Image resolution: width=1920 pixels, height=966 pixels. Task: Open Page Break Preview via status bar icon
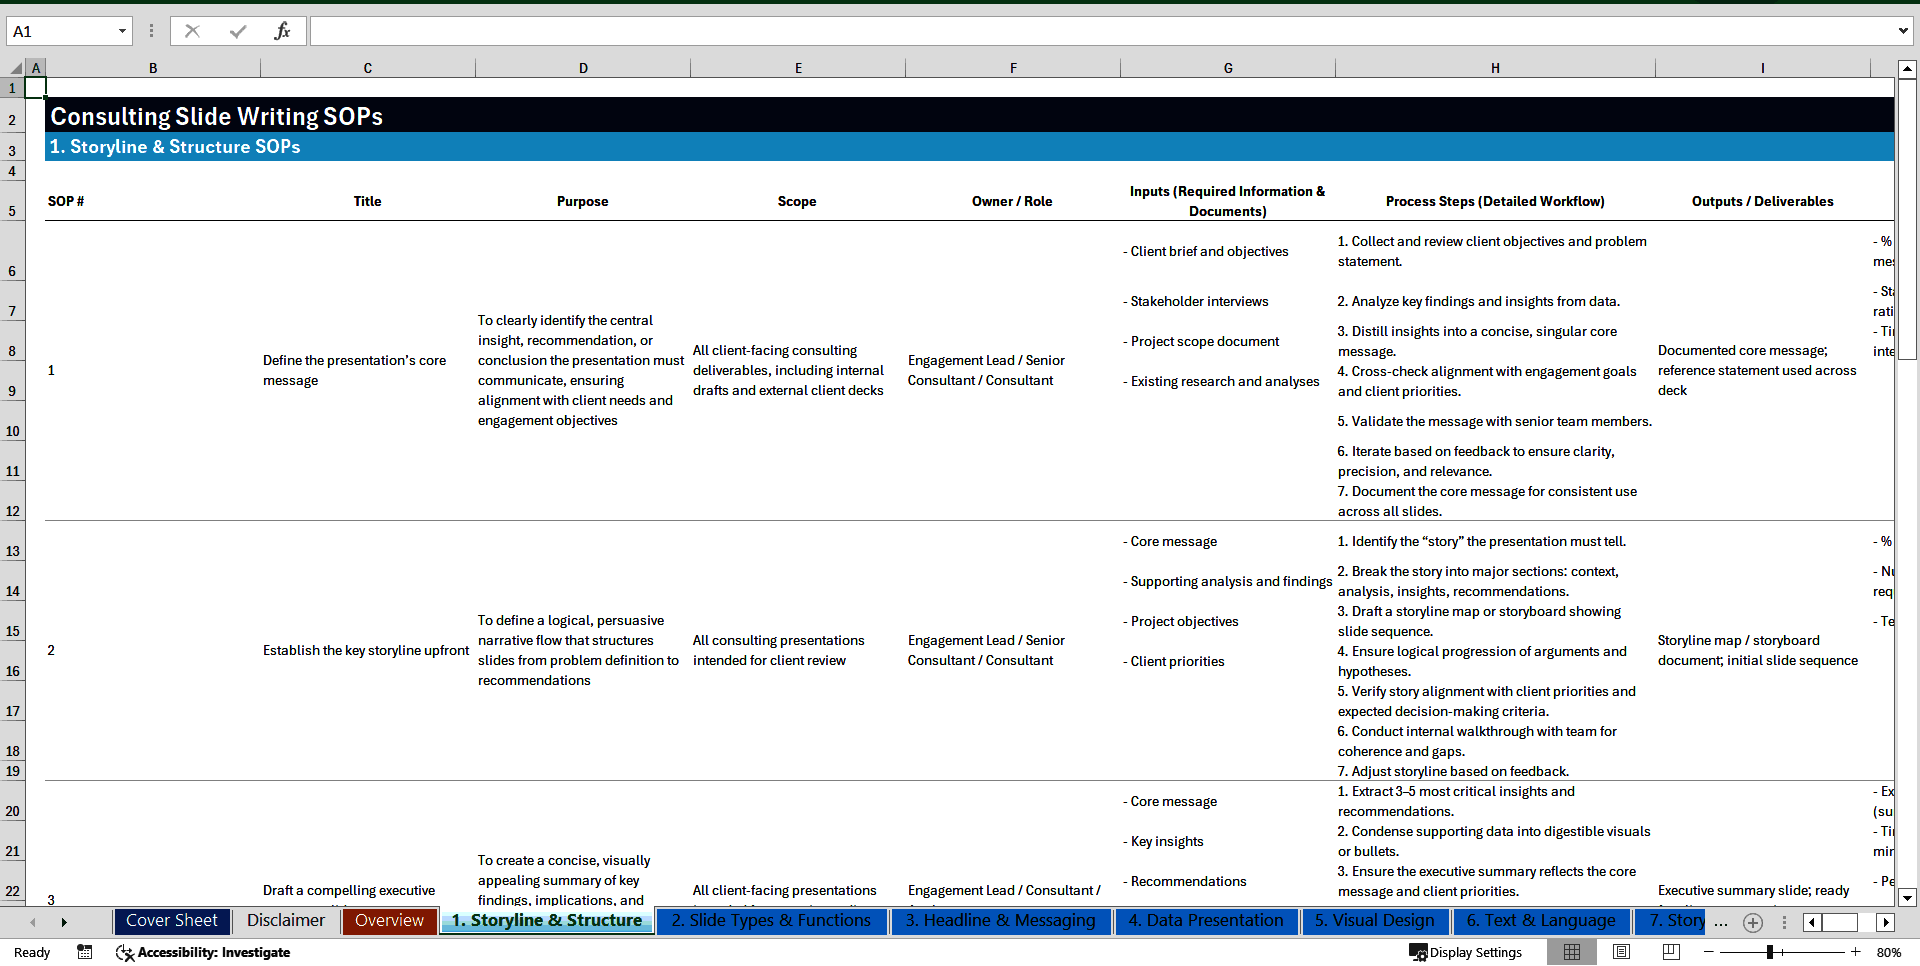tap(1670, 952)
